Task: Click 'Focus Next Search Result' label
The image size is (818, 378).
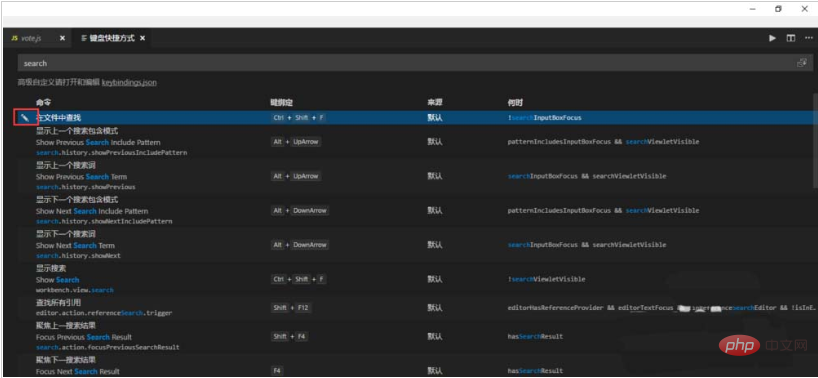Action: coord(78,372)
